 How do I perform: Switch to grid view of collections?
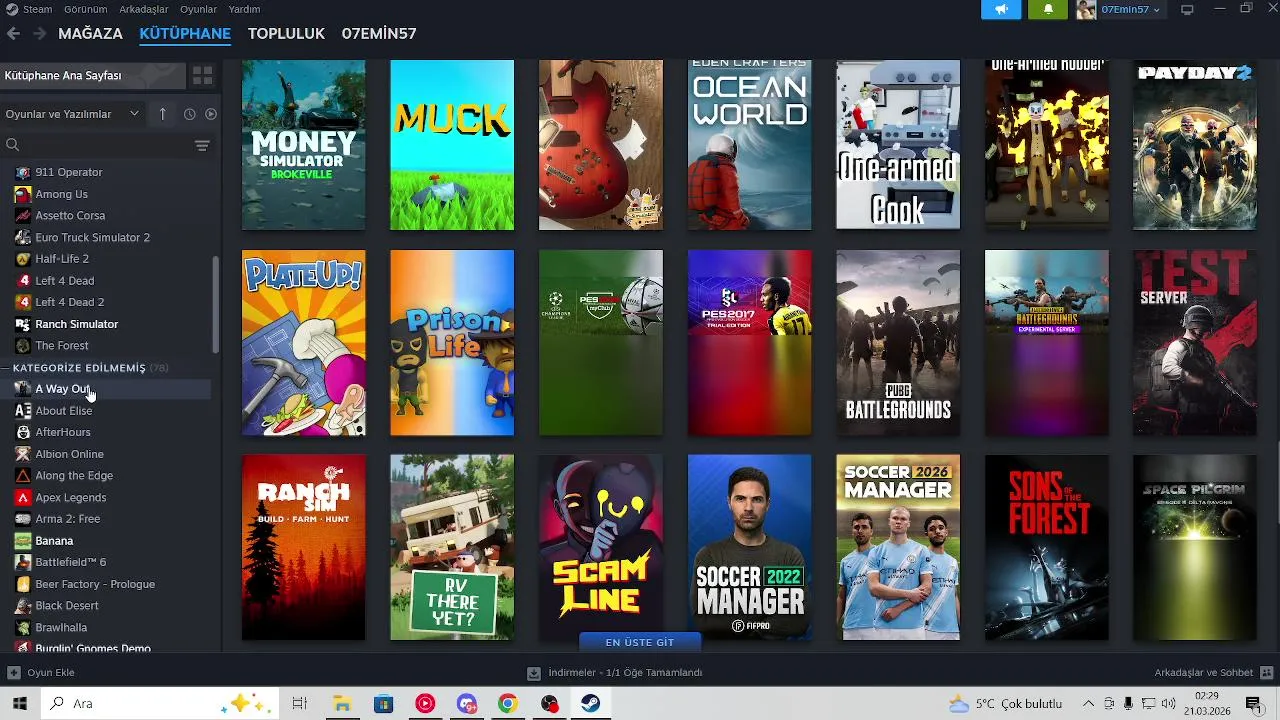click(x=203, y=76)
